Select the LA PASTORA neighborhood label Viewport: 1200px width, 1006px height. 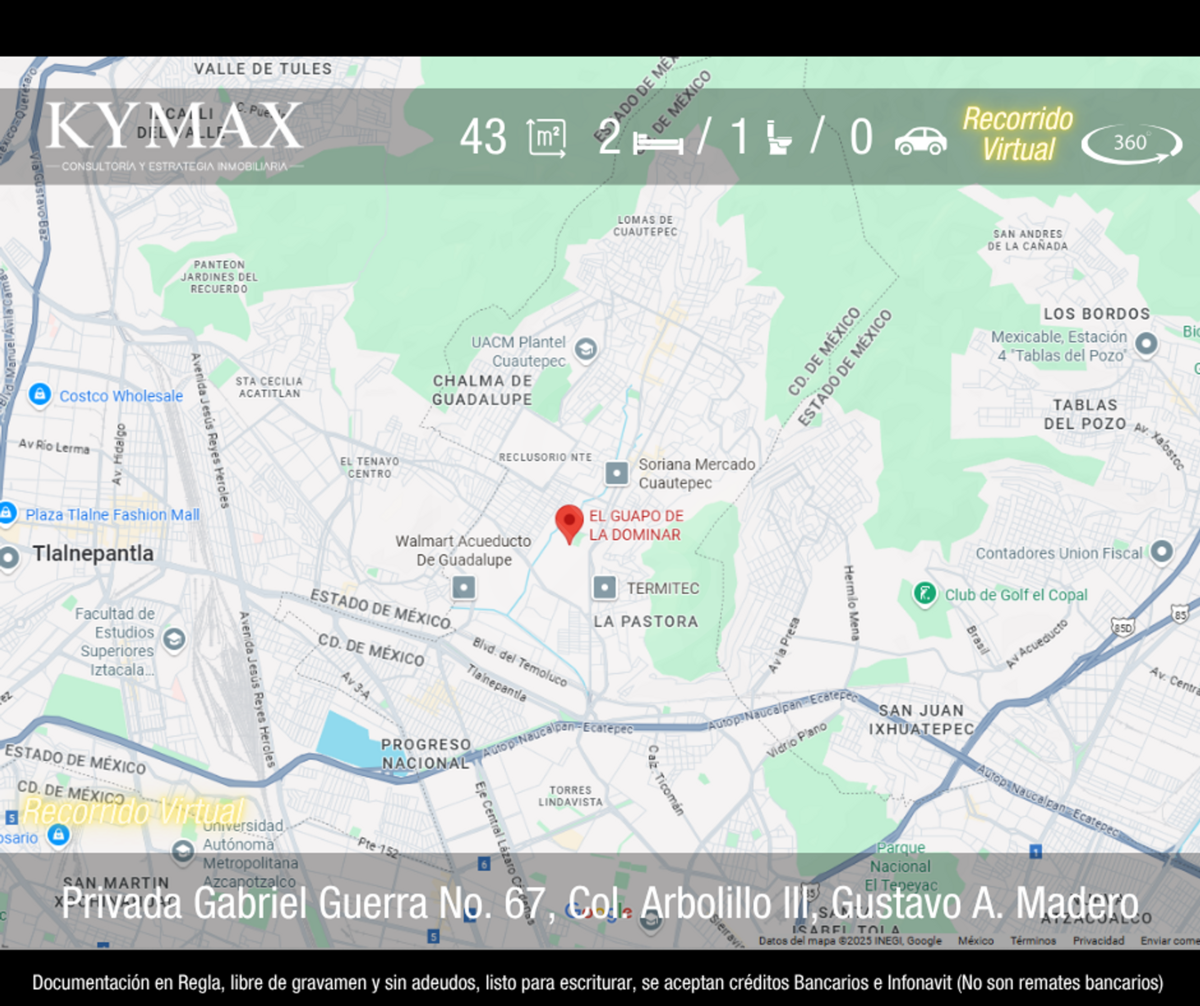point(646,621)
